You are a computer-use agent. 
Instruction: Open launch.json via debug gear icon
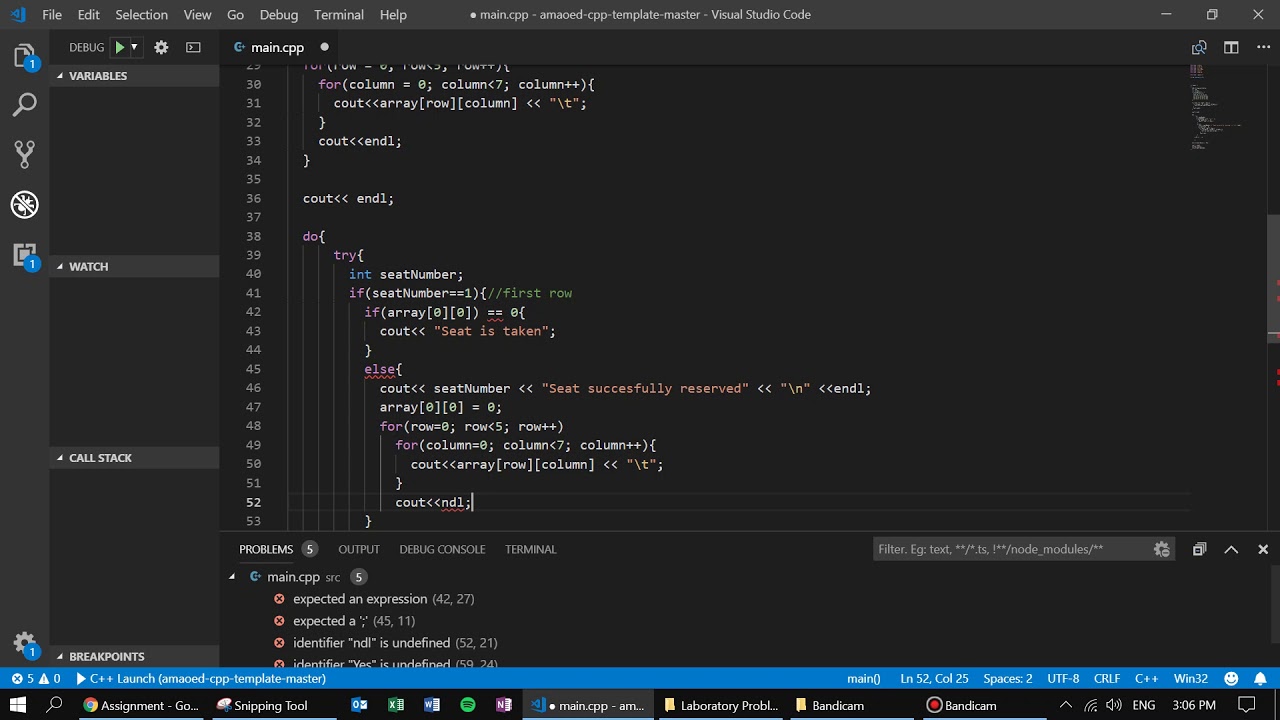(161, 47)
